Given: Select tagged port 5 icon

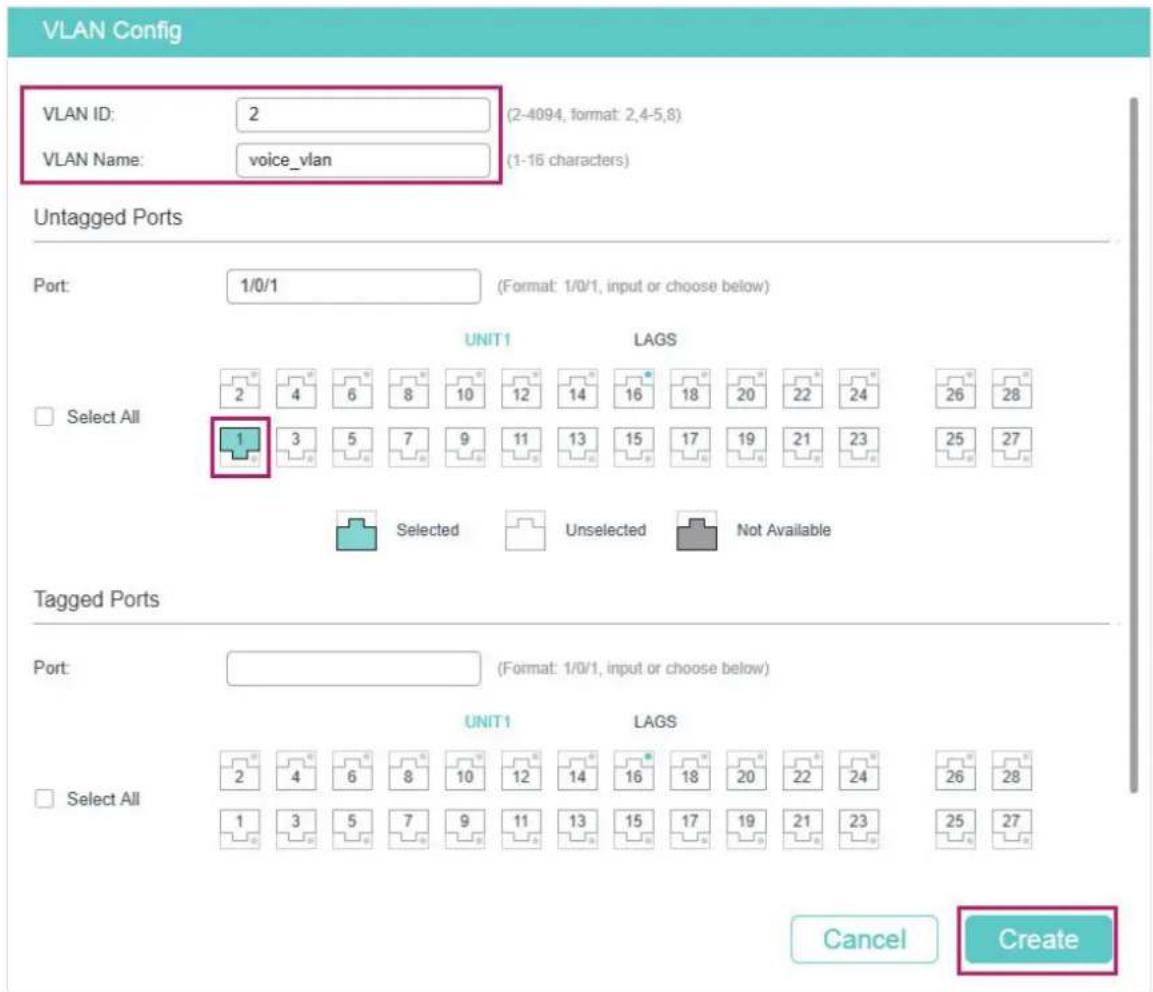Looking at the screenshot, I should [352, 828].
